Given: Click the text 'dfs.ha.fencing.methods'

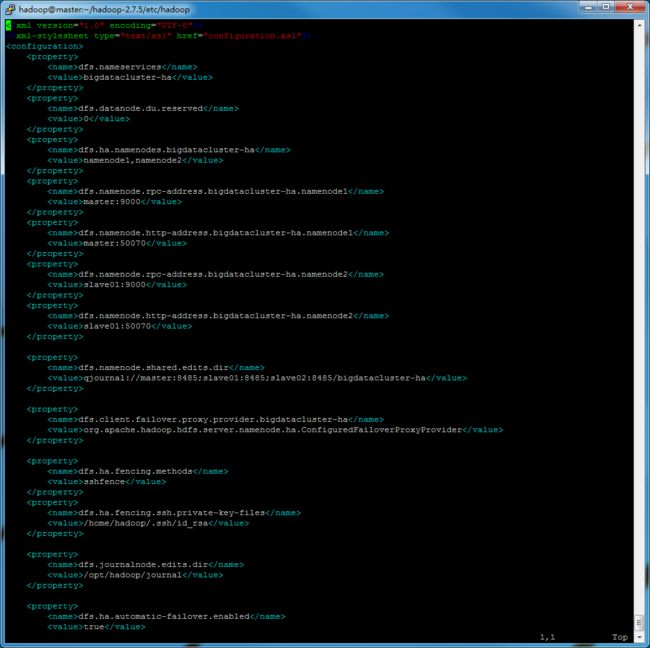Looking at the screenshot, I should pos(135,471).
